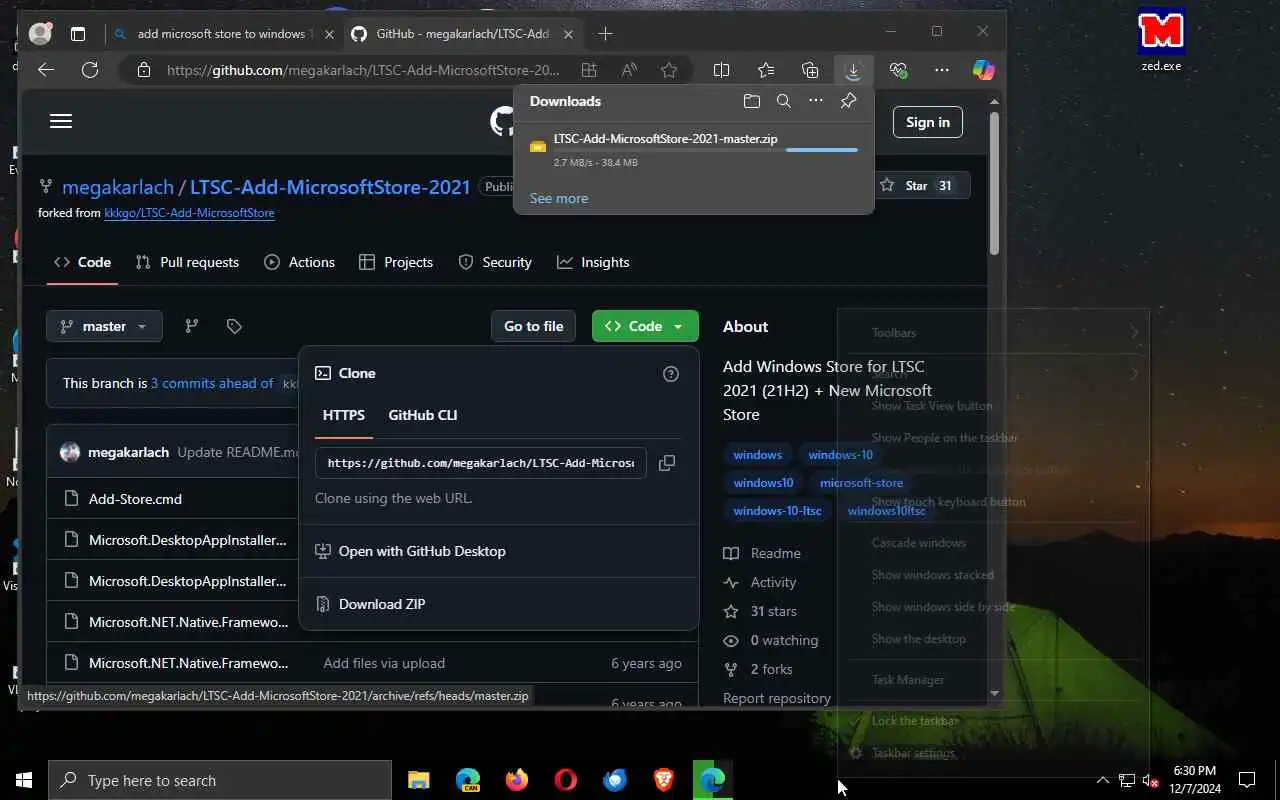Image resolution: width=1280 pixels, height=800 pixels.
Task: Close the 'add microsoft store to windows' tab
Action: (x=329, y=34)
